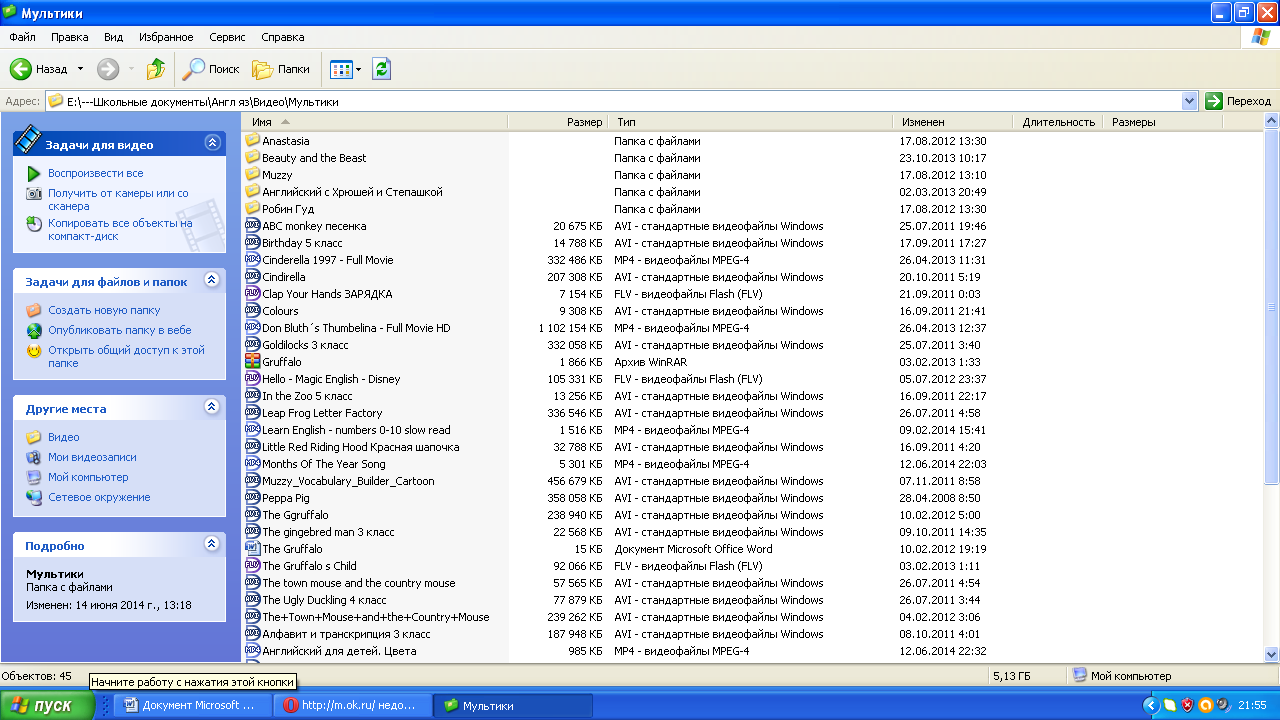Viewport: 1280px width, 720px height.
Task: Open the Справка menu
Action: 283,37
